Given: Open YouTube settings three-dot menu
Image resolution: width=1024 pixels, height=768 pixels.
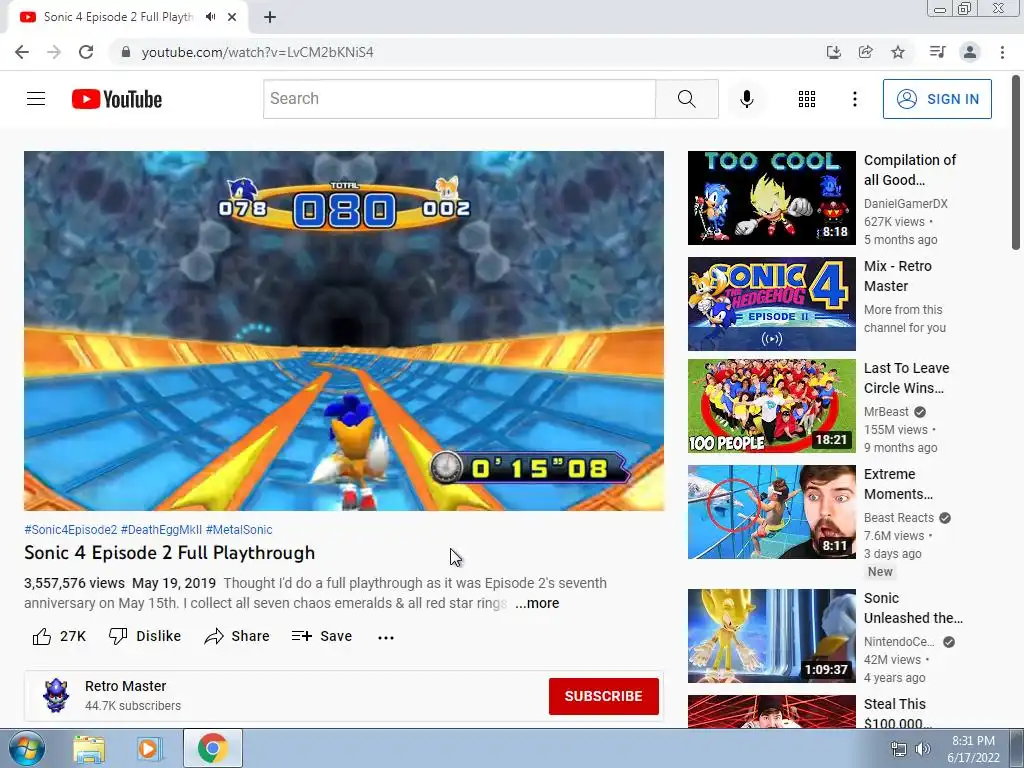Looking at the screenshot, I should tap(854, 99).
